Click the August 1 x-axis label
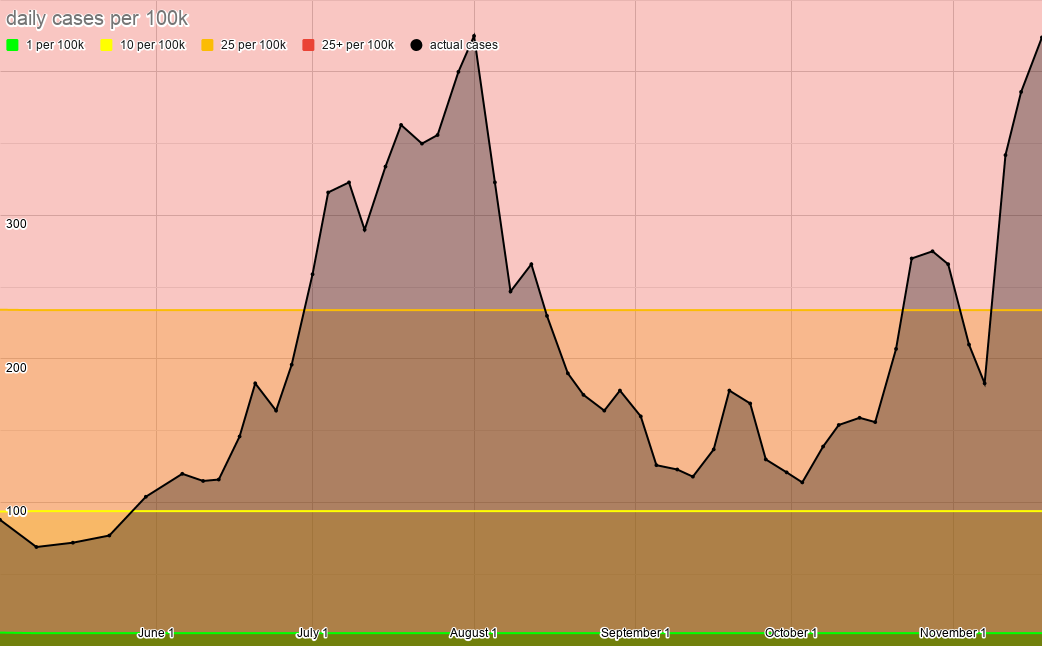The width and height of the screenshot is (1042, 646). click(x=474, y=633)
